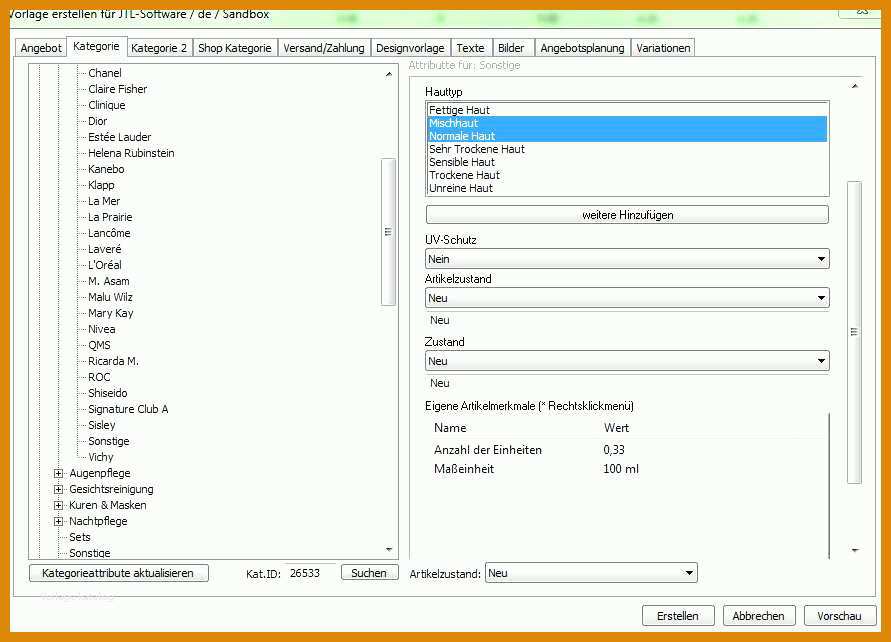The width and height of the screenshot is (891, 642).
Task: Click the weitere Hinzufügen button
Action: pos(627,215)
